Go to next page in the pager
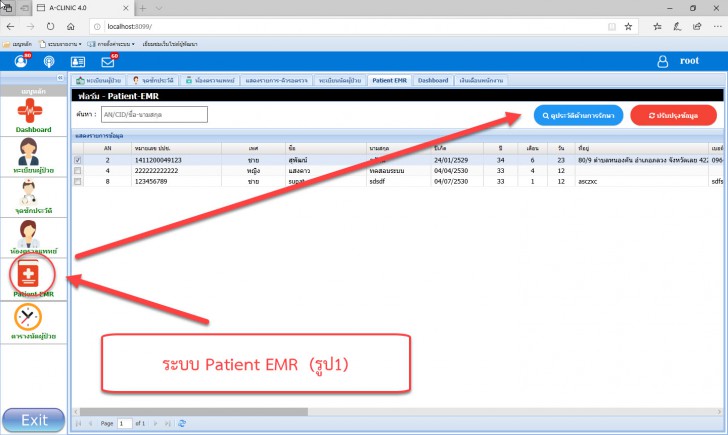The height and width of the screenshot is (435, 728). 156,423
